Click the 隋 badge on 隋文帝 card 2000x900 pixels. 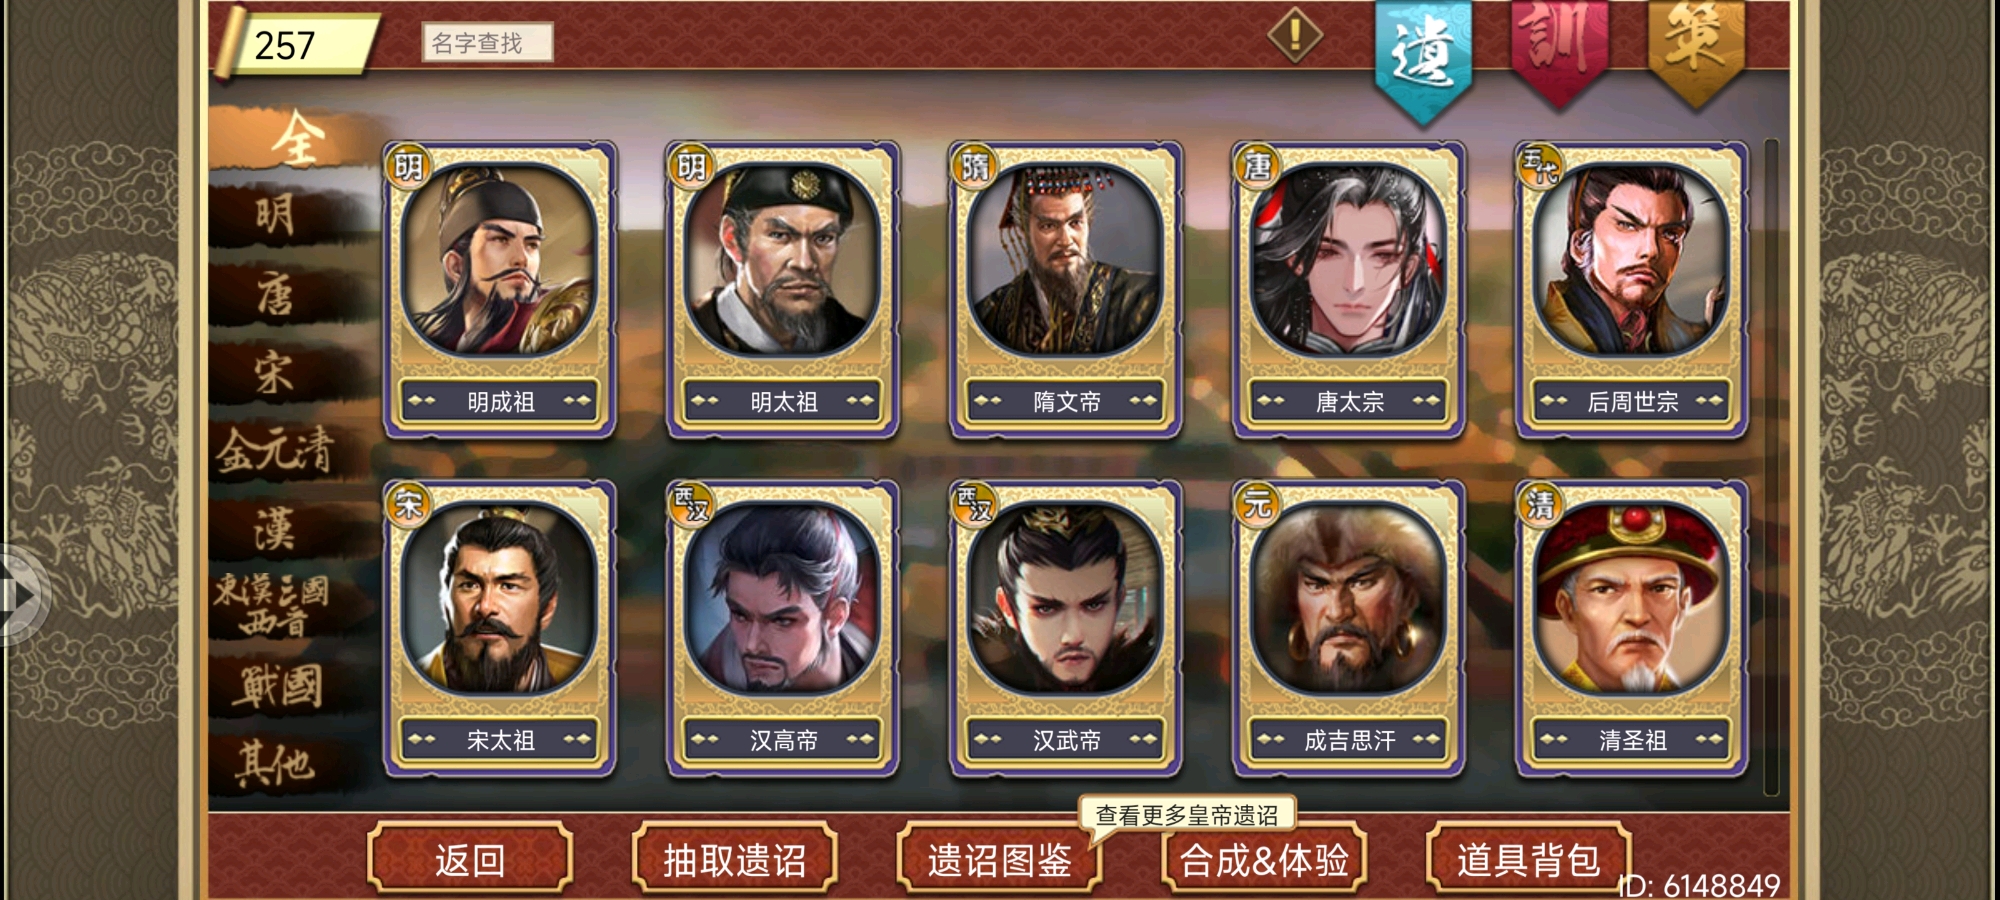click(x=974, y=165)
